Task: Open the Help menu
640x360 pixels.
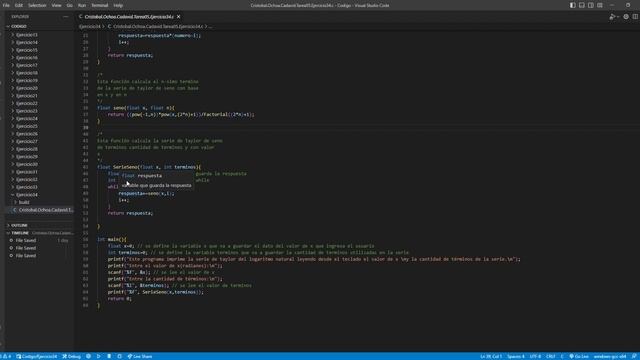Action: coord(118,5)
